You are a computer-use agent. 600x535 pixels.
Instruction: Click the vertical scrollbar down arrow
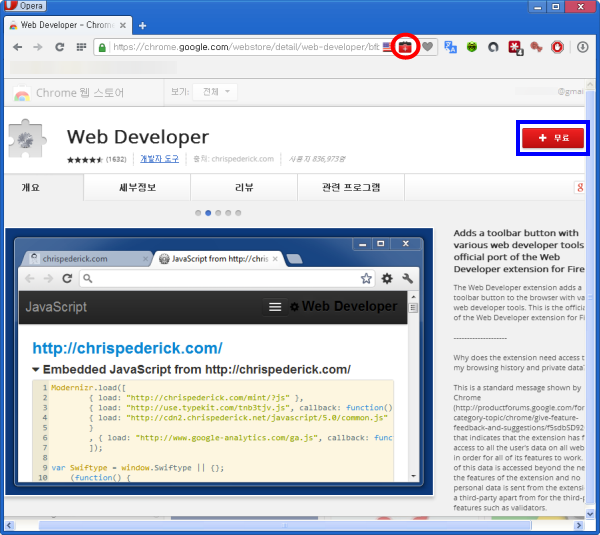pos(590,514)
